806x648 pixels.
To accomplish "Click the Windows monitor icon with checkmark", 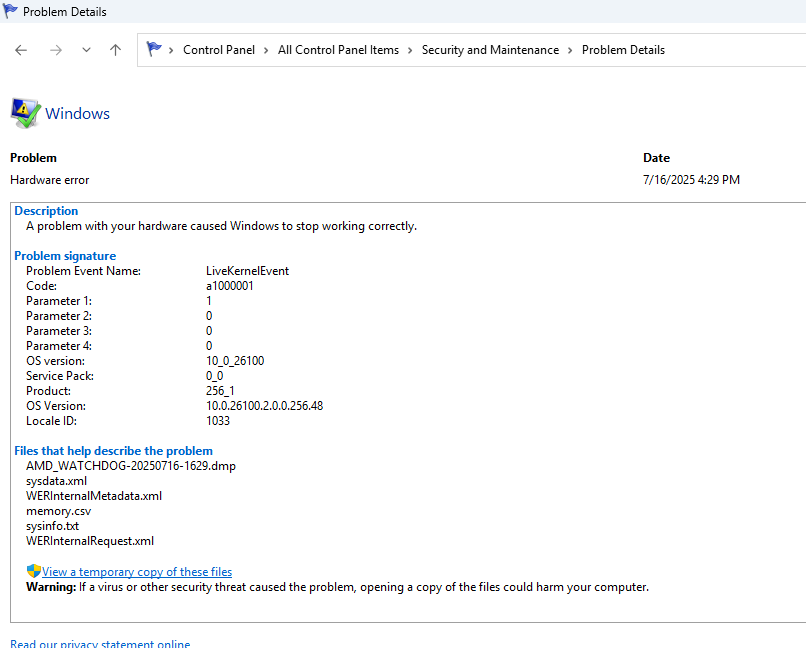I will click(x=25, y=113).
